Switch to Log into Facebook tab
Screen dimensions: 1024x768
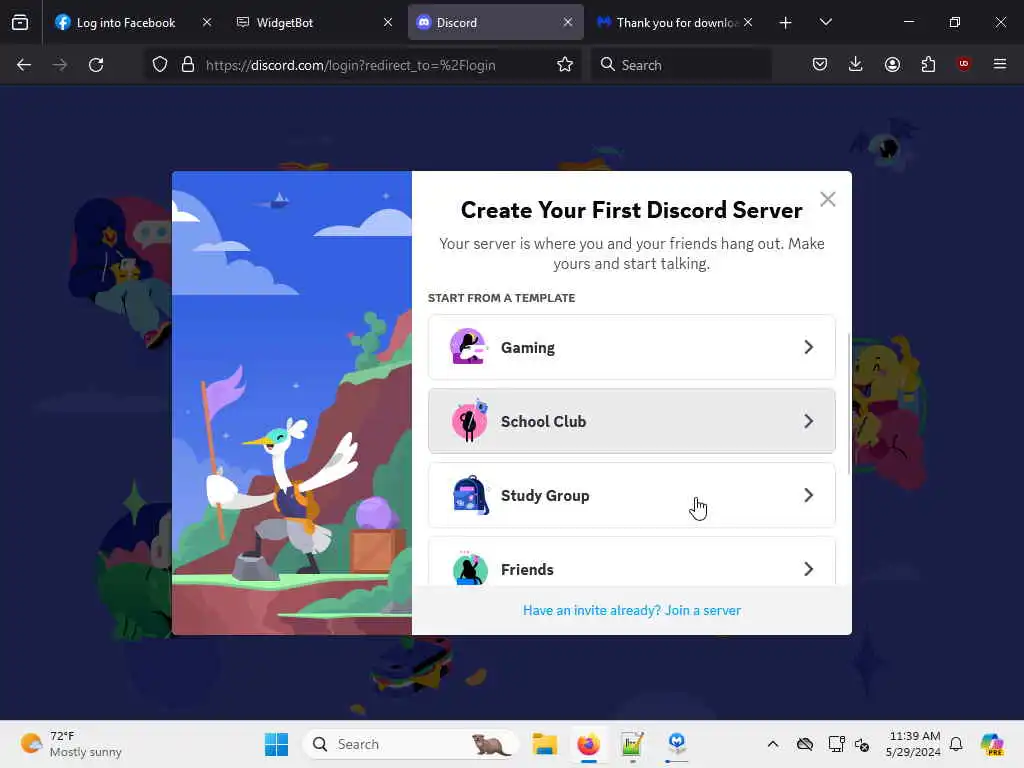(125, 23)
